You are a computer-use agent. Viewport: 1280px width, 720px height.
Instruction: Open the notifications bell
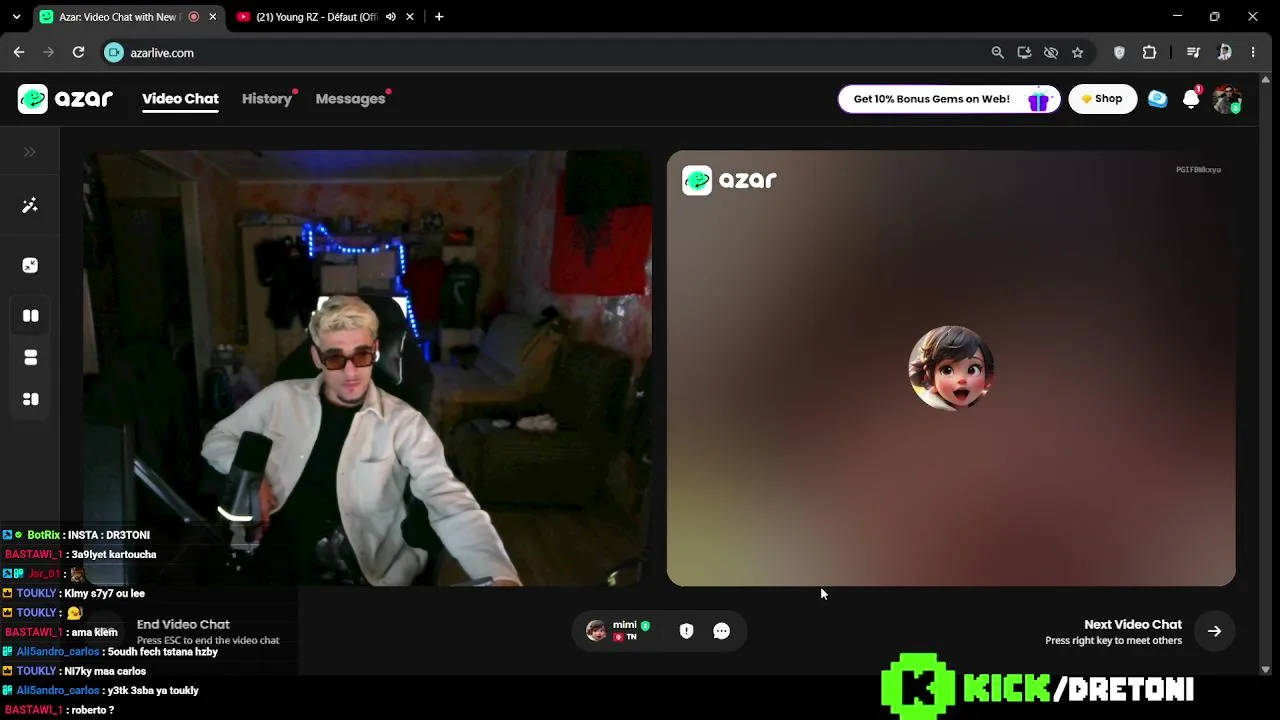1190,99
